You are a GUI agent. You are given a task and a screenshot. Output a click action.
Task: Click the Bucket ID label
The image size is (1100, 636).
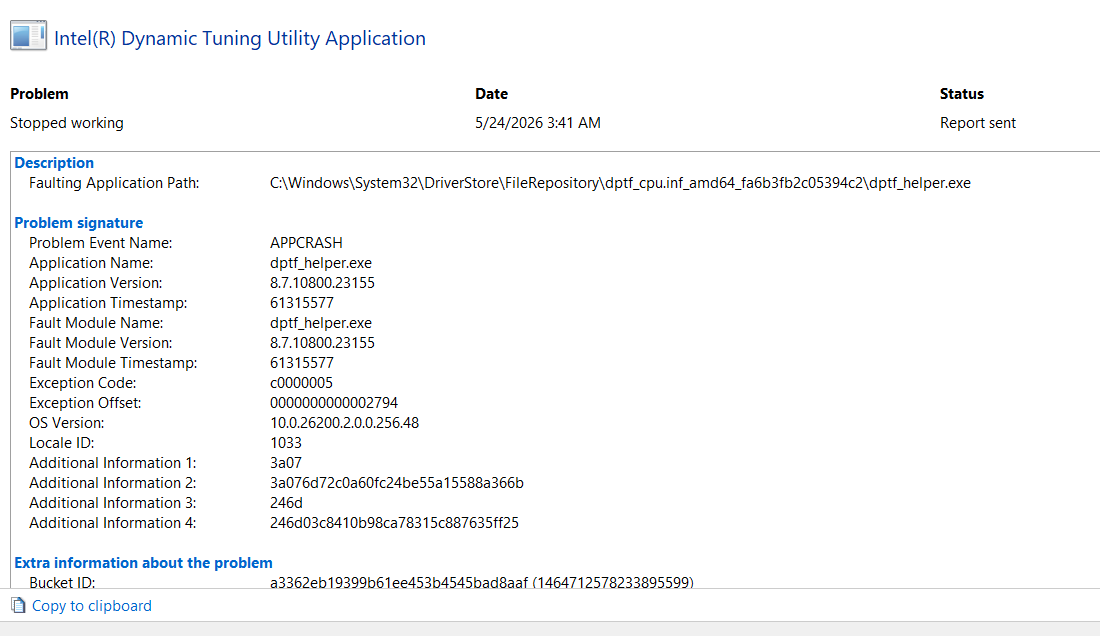tap(62, 582)
